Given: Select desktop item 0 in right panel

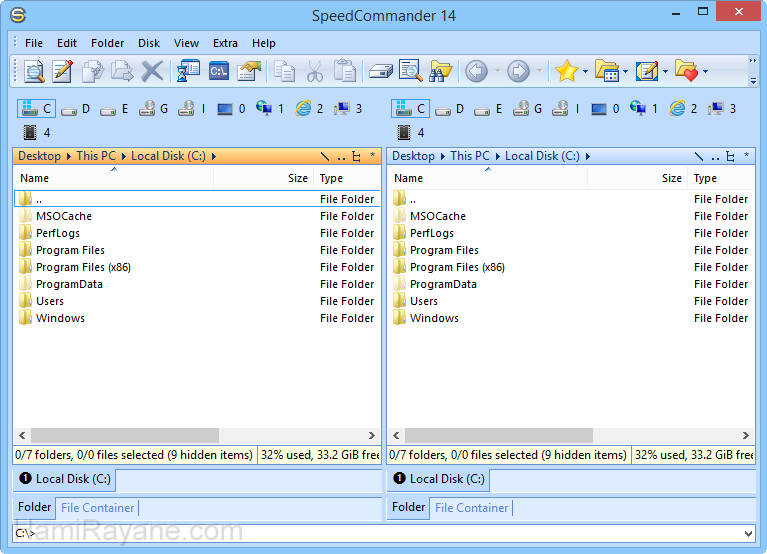Looking at the screenshot, I should coord(605,109).
